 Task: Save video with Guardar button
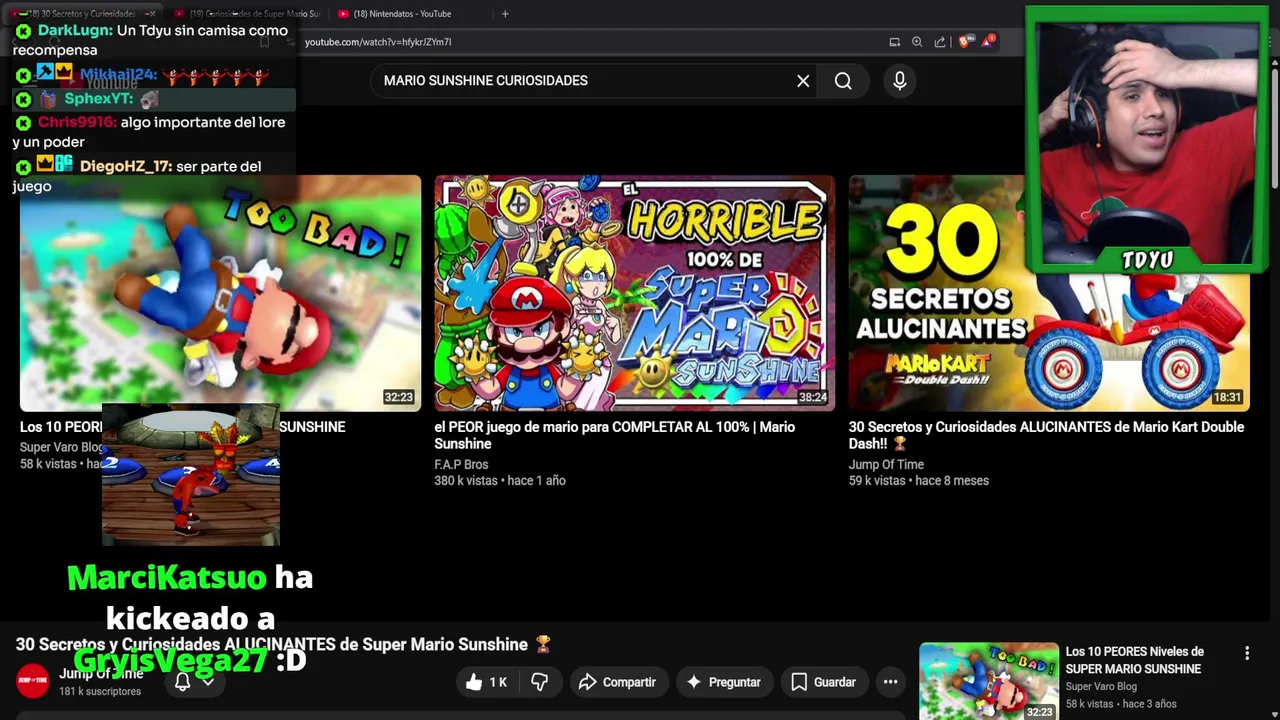tap(823, 682)
